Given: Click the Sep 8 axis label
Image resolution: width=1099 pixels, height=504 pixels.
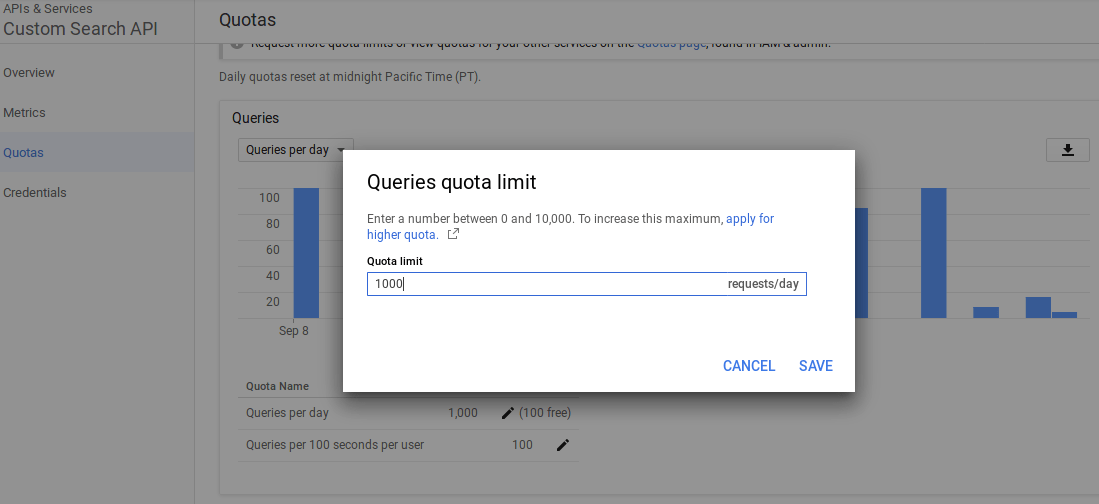Looking at the screenshot, I should [x=294, y=331].
